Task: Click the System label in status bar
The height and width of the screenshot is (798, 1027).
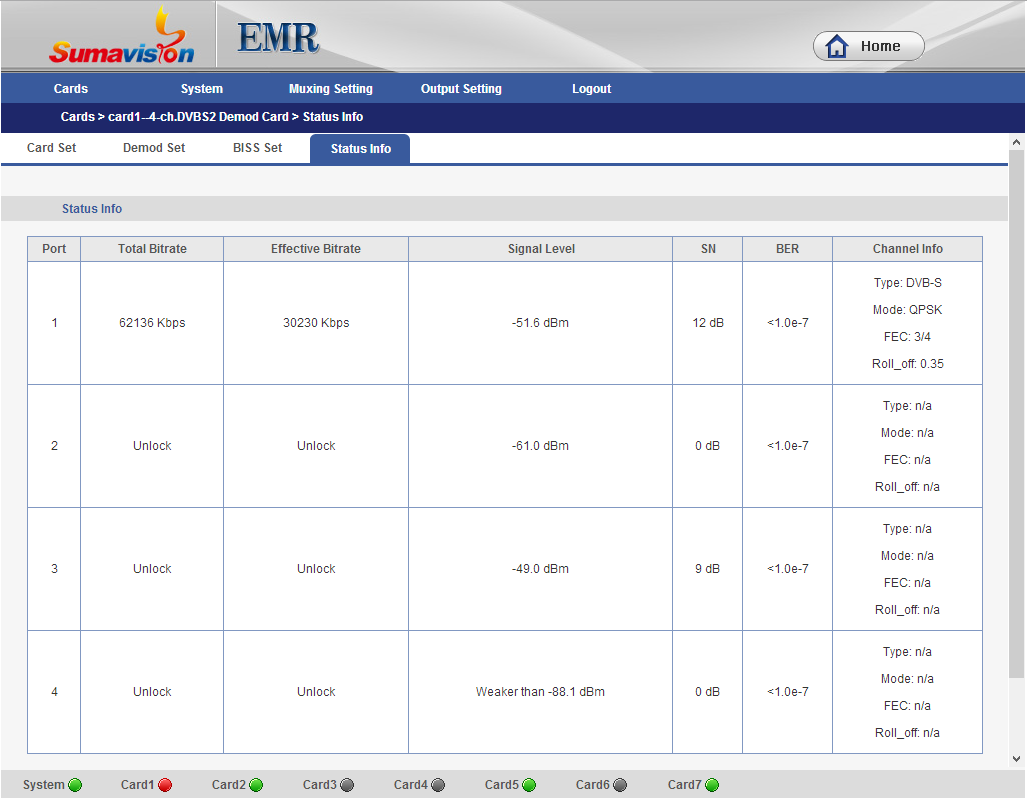Action: coord(44,785)
